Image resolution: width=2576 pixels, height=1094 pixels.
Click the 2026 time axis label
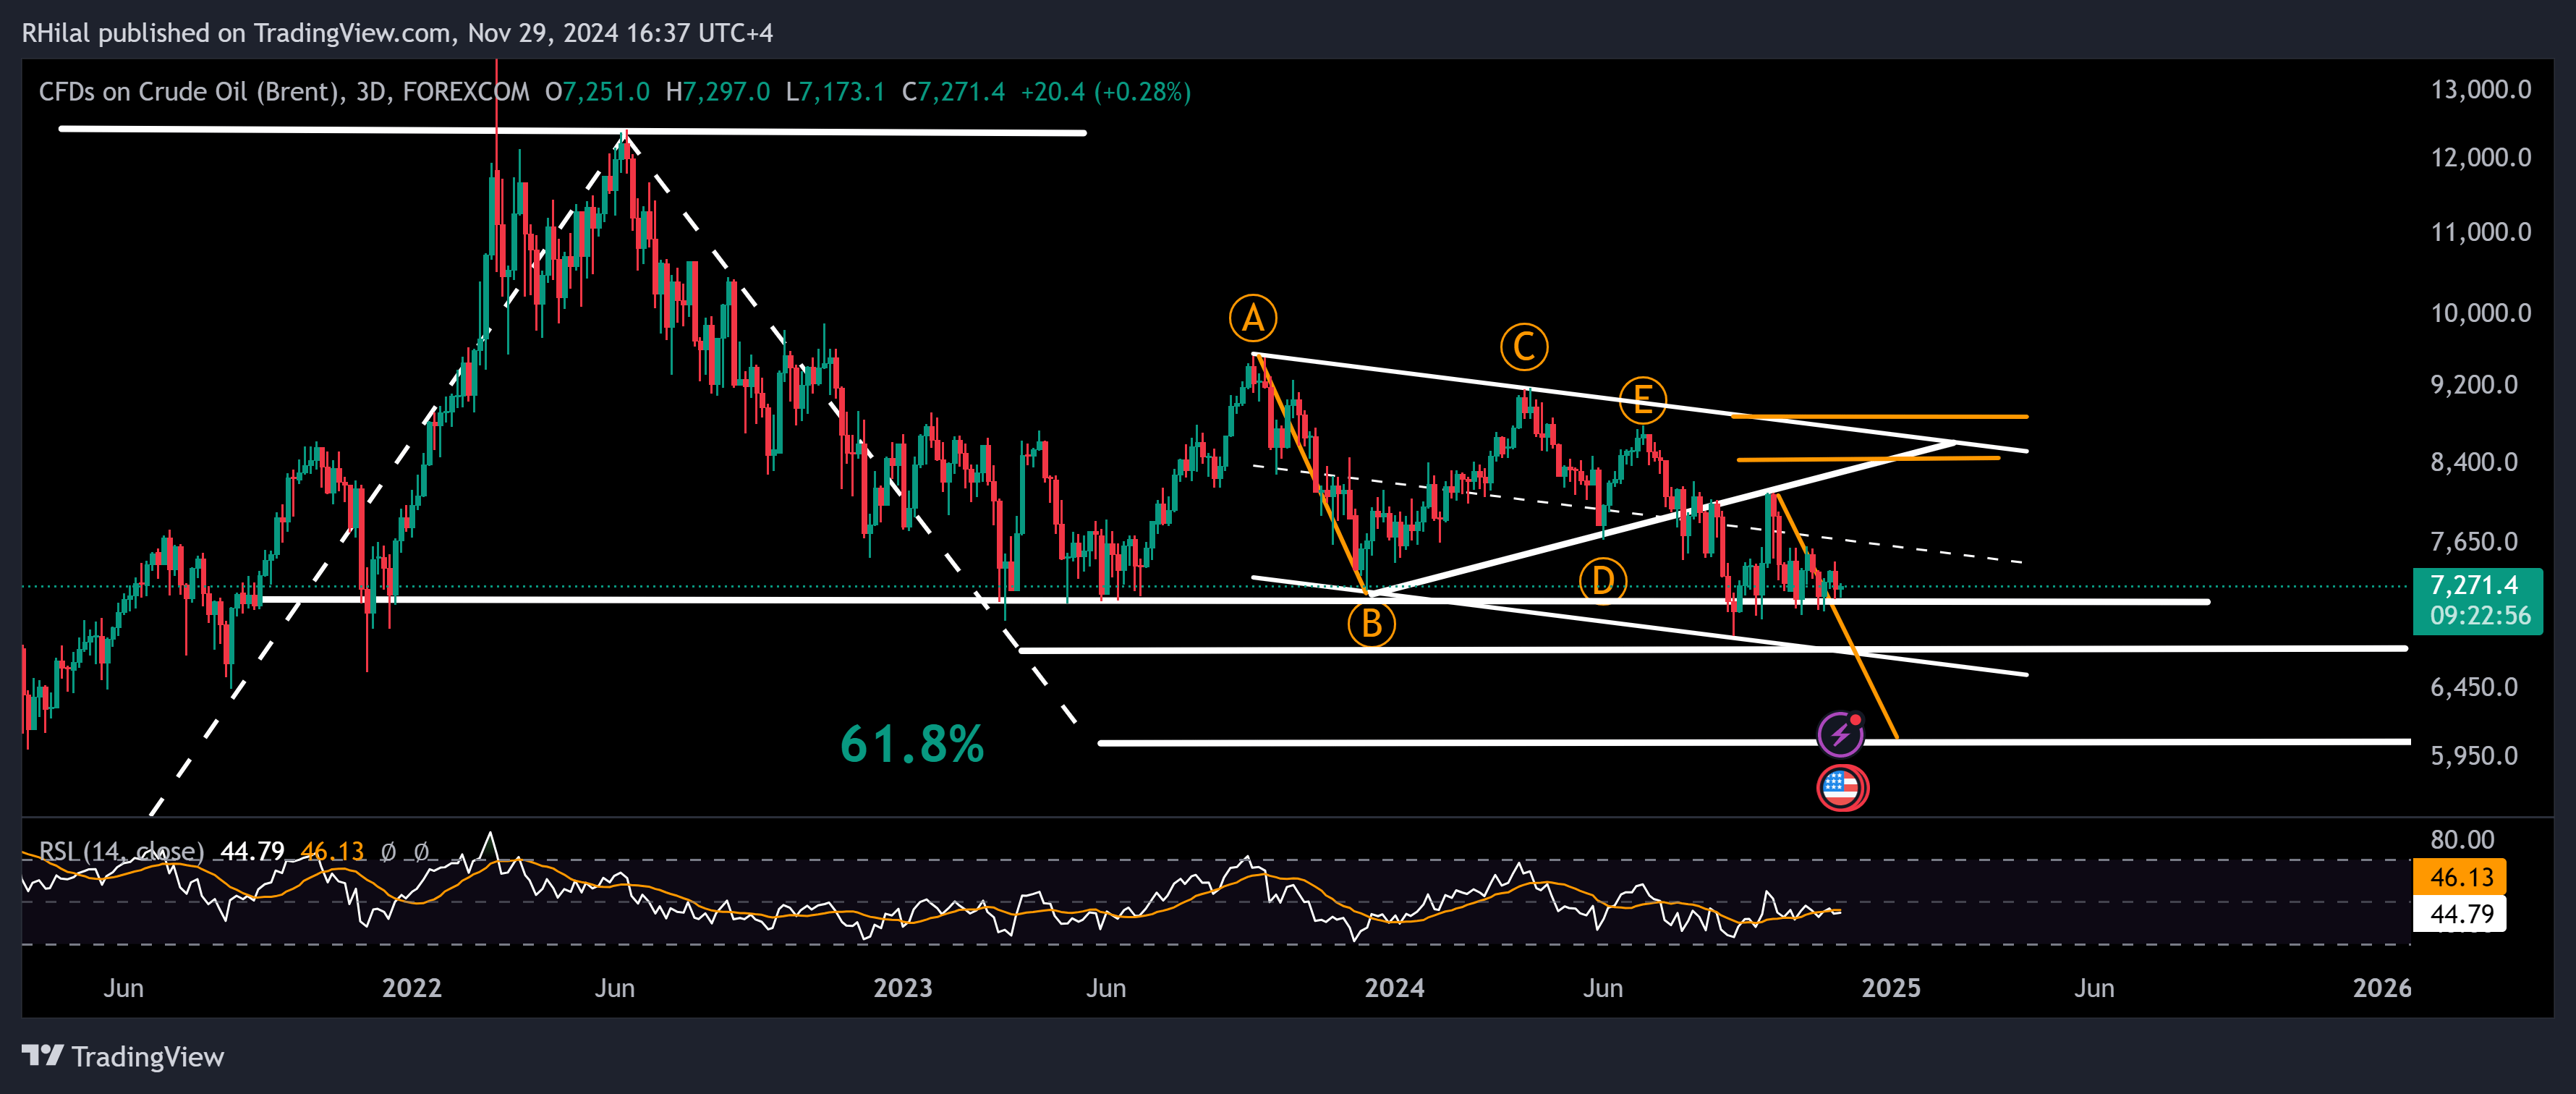click(2382, 988)
